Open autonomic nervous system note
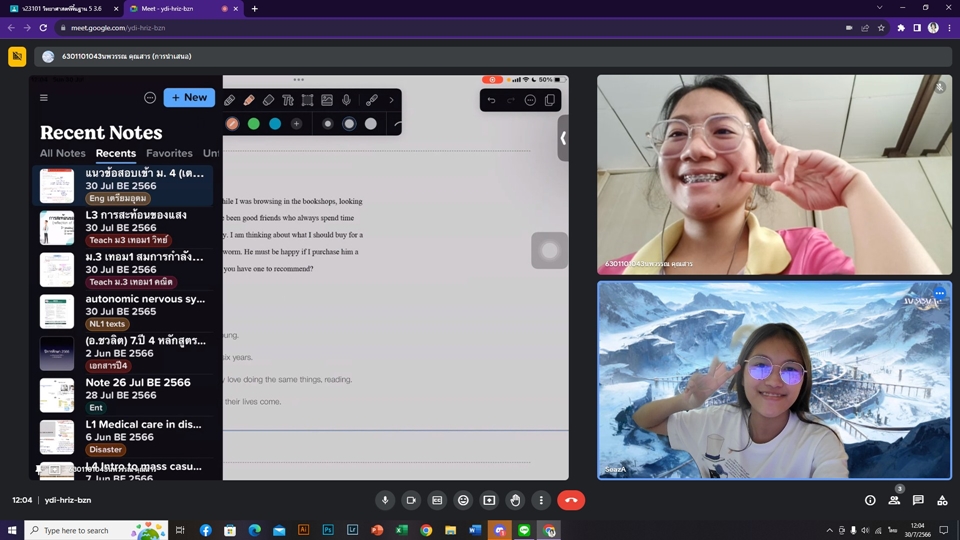The image size is (960, 540). pyautogui.click(x=123, y=311)
